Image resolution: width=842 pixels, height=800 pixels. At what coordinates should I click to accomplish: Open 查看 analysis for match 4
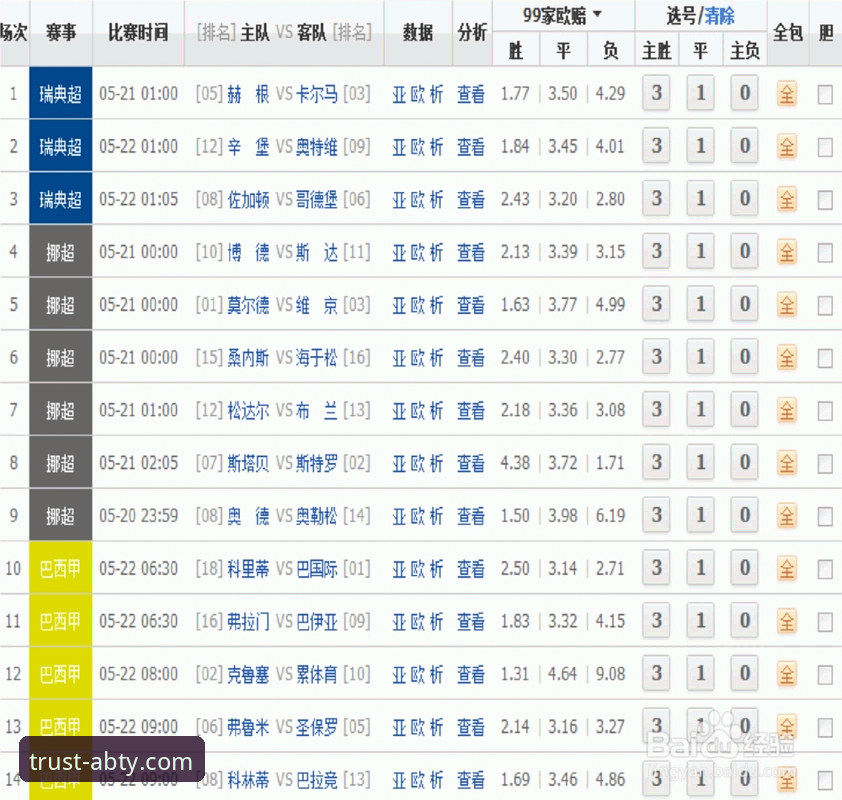[x=470, y=252]
